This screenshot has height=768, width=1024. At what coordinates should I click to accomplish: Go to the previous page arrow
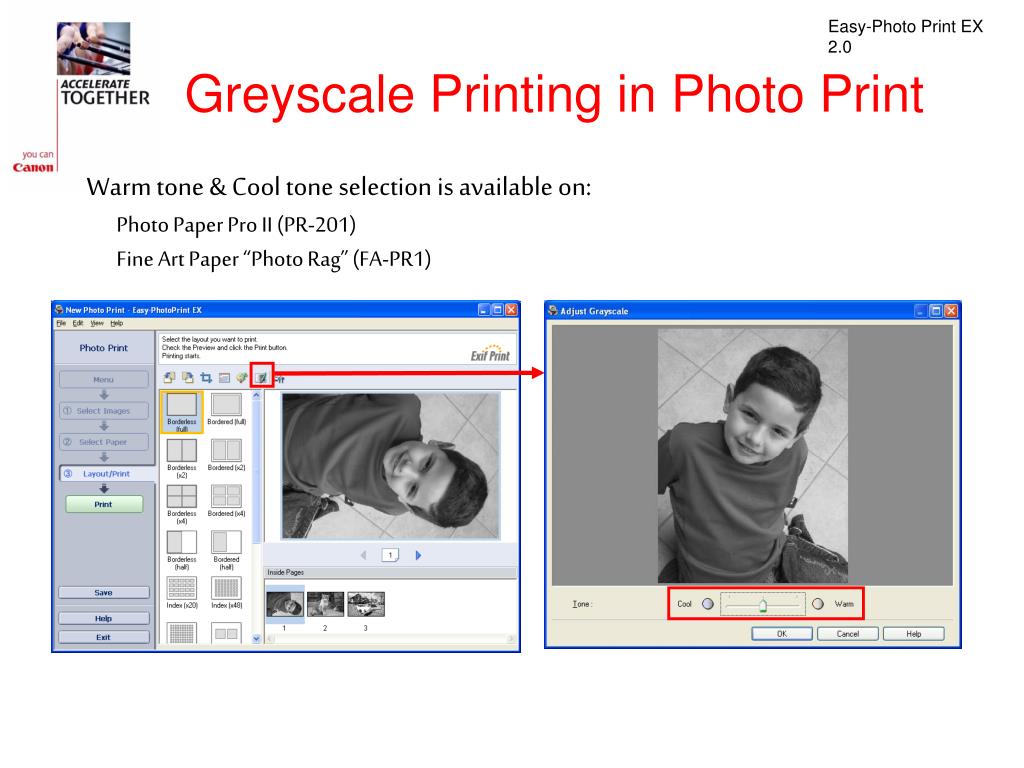364,555
